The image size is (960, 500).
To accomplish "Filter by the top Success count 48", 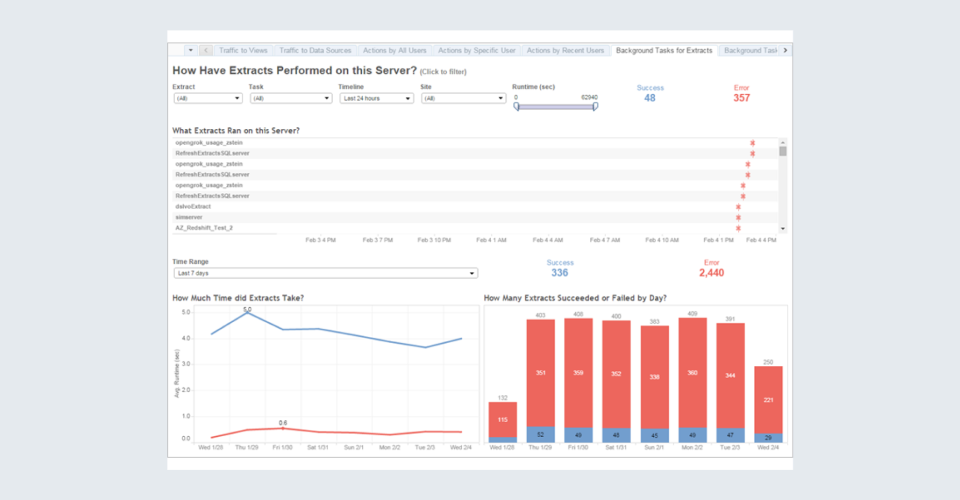I will point(650,98).
